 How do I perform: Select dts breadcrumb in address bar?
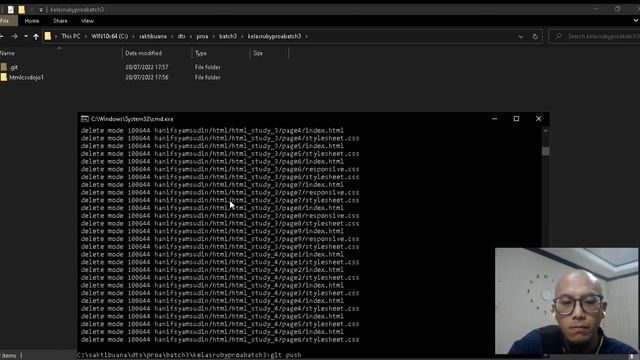[181, 36]
